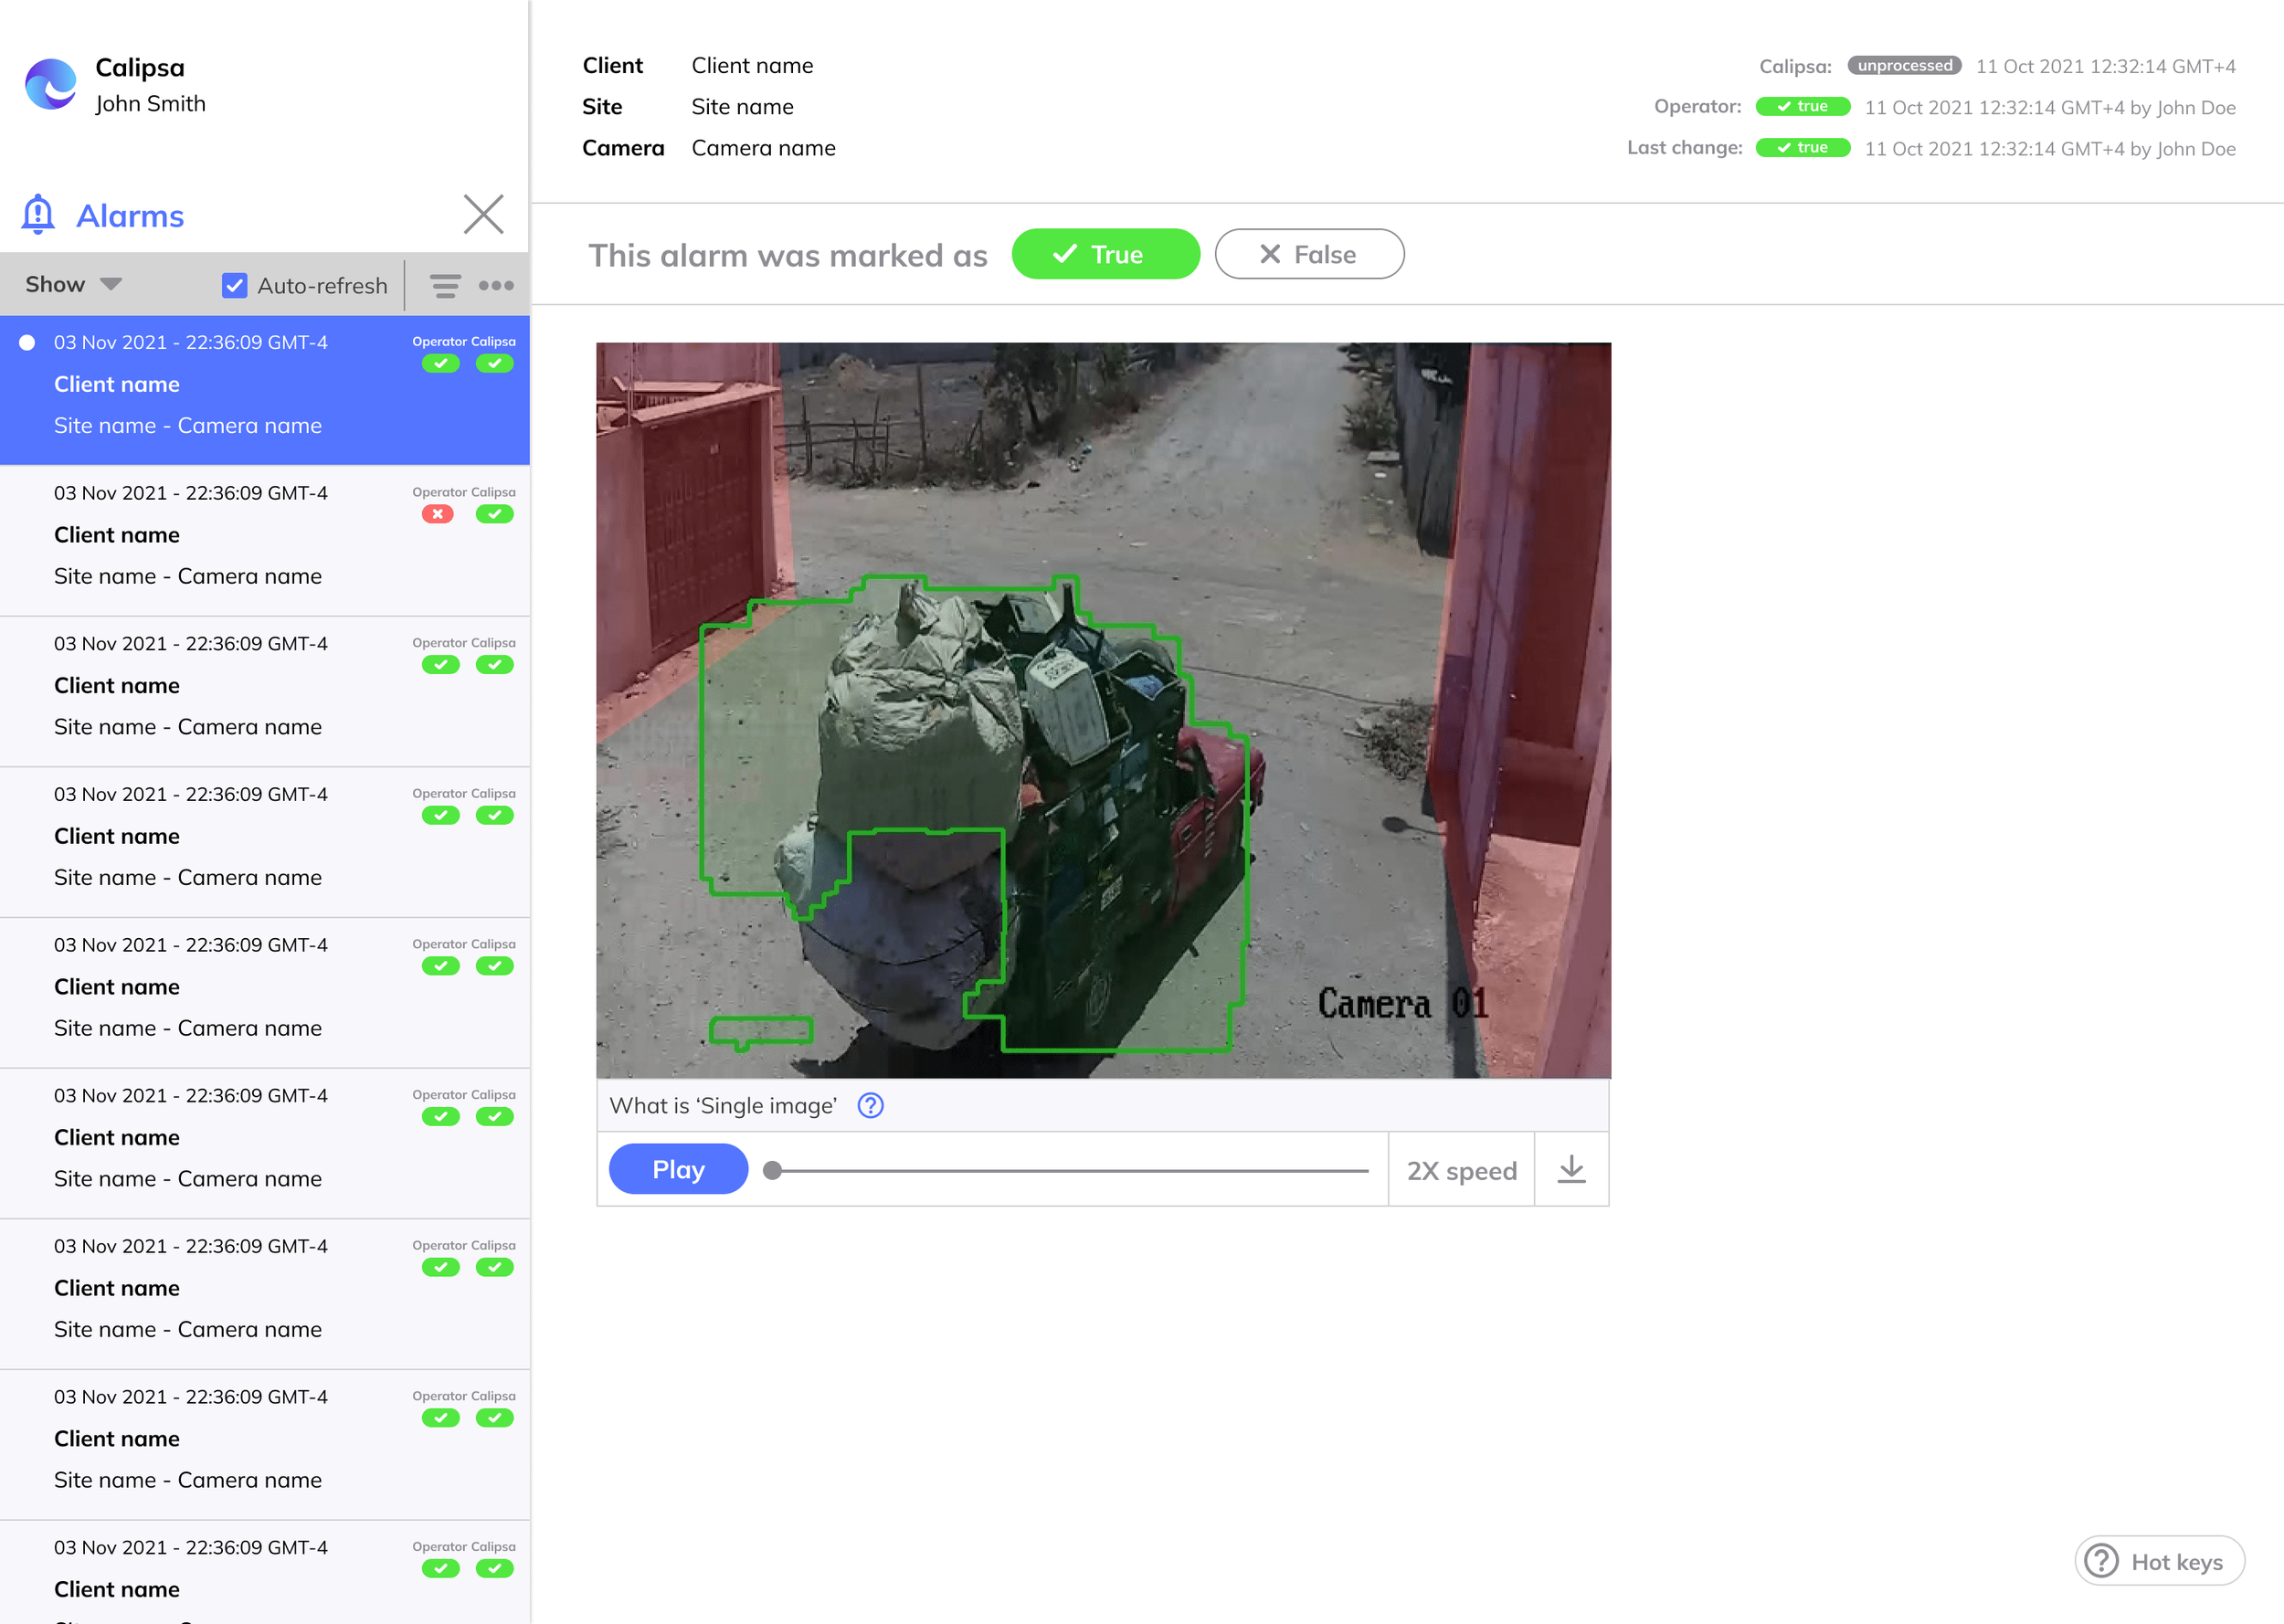Click the Alarms bell icon
Screen dimensions: 2284x1624
[38, 214]
